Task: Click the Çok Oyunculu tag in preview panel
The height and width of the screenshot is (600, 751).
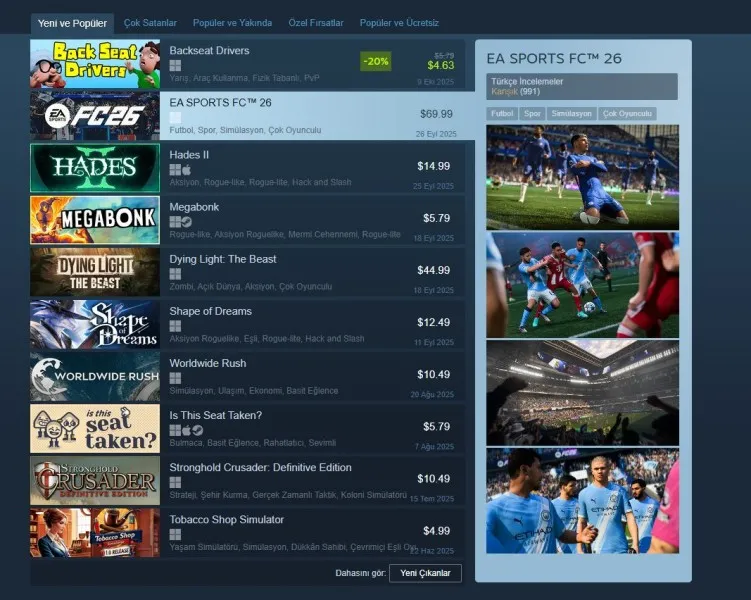Action: (627, 113)
